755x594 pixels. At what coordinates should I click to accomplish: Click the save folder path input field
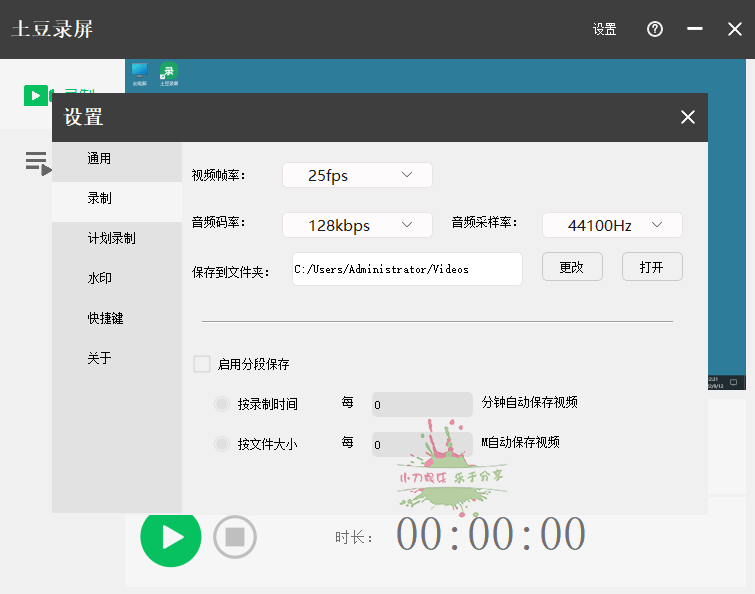point(407,269)
